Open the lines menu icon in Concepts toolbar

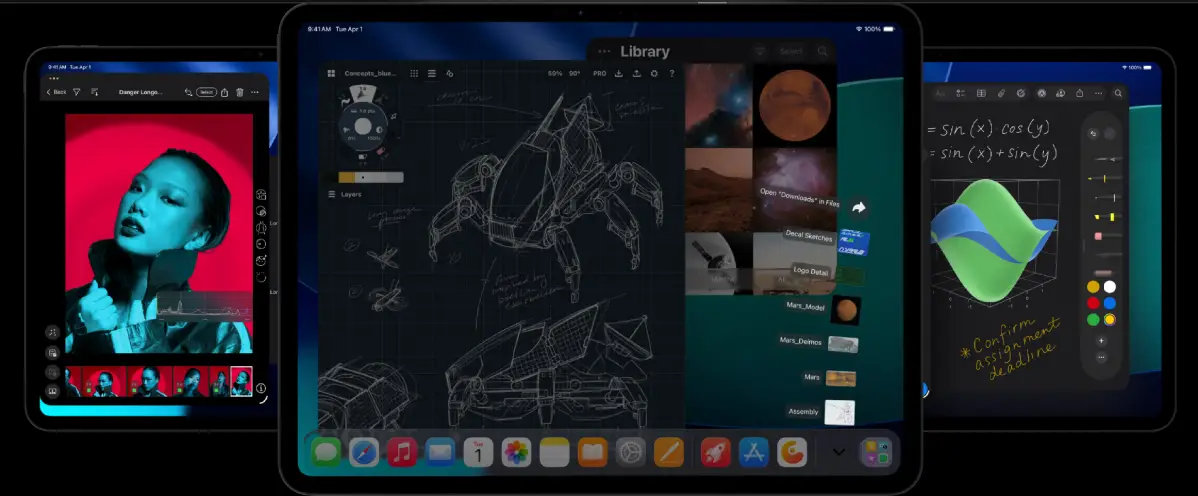point(432,73)
